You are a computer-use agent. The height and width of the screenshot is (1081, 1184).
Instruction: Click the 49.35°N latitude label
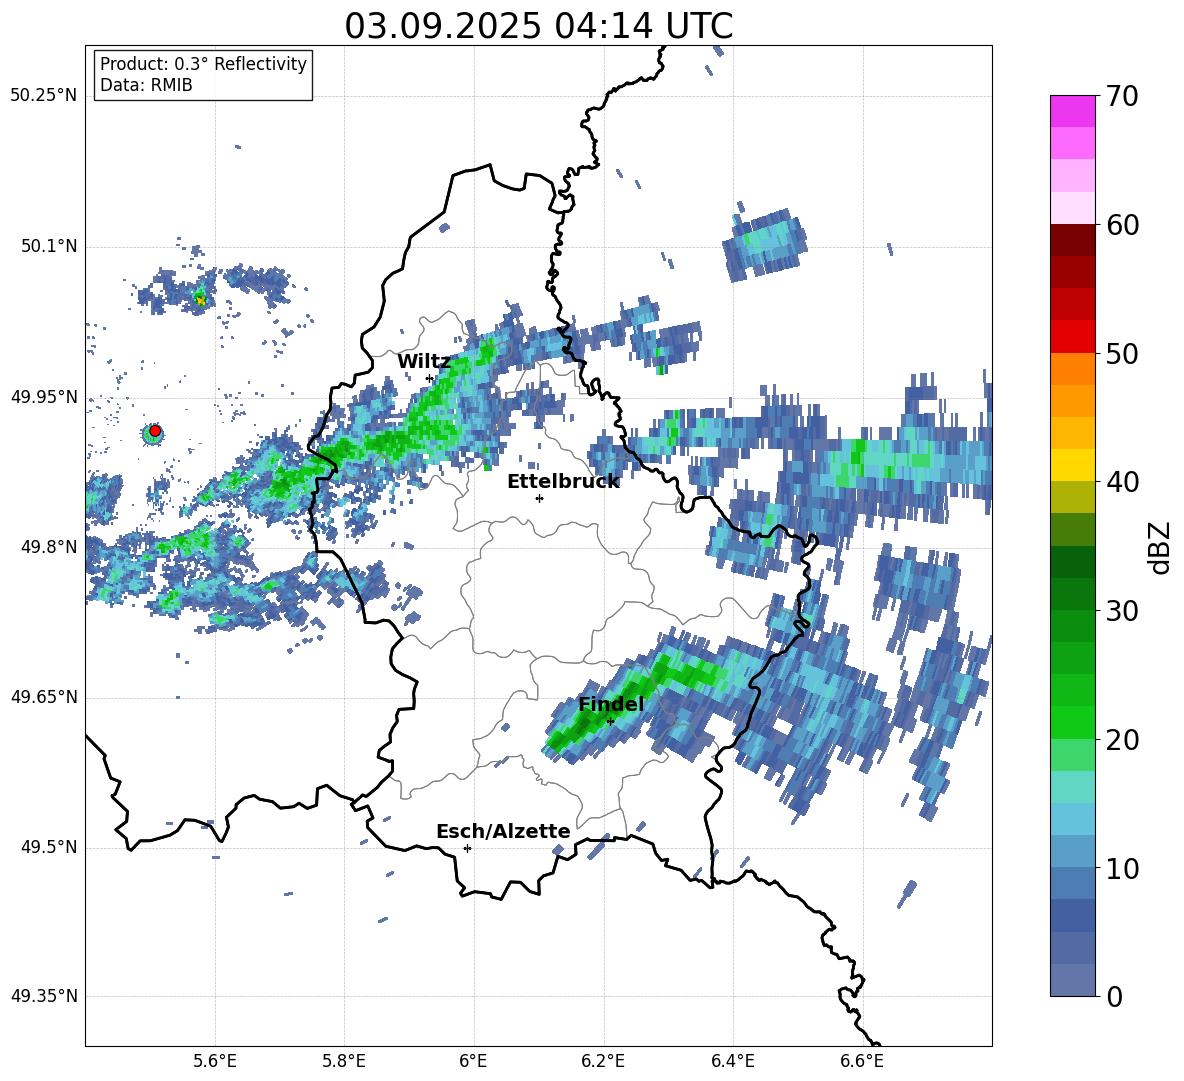pos(44,996)
